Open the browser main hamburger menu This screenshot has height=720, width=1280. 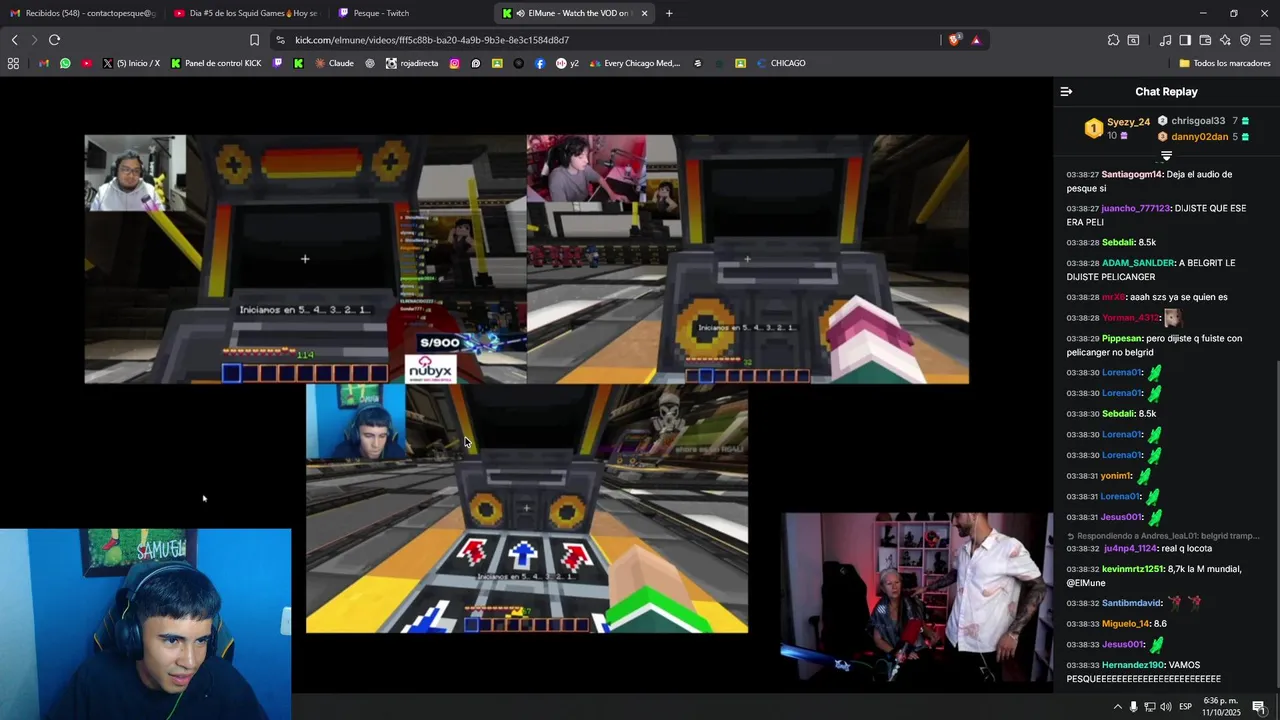click(x=1265, y=40)
